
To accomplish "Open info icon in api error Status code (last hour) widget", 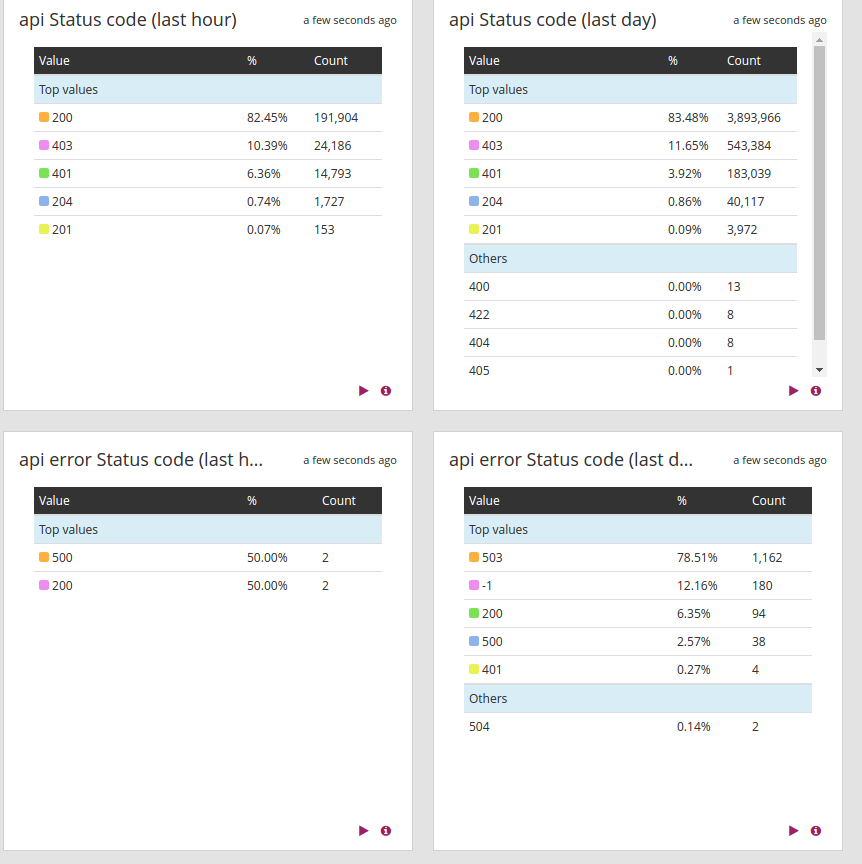I will click(x=386, y=831).
